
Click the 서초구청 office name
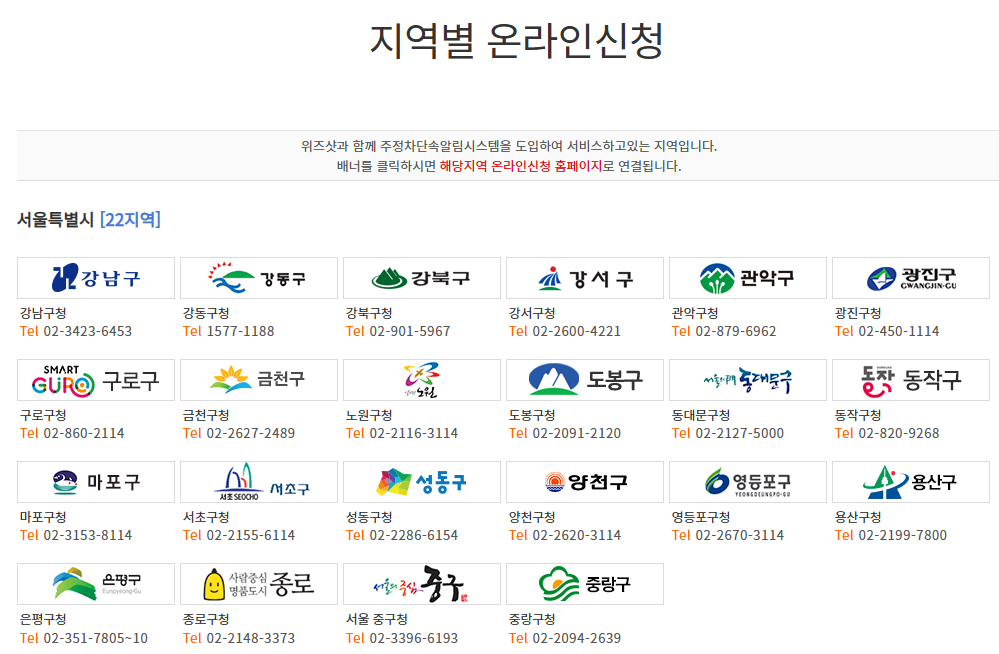[206, 517]
